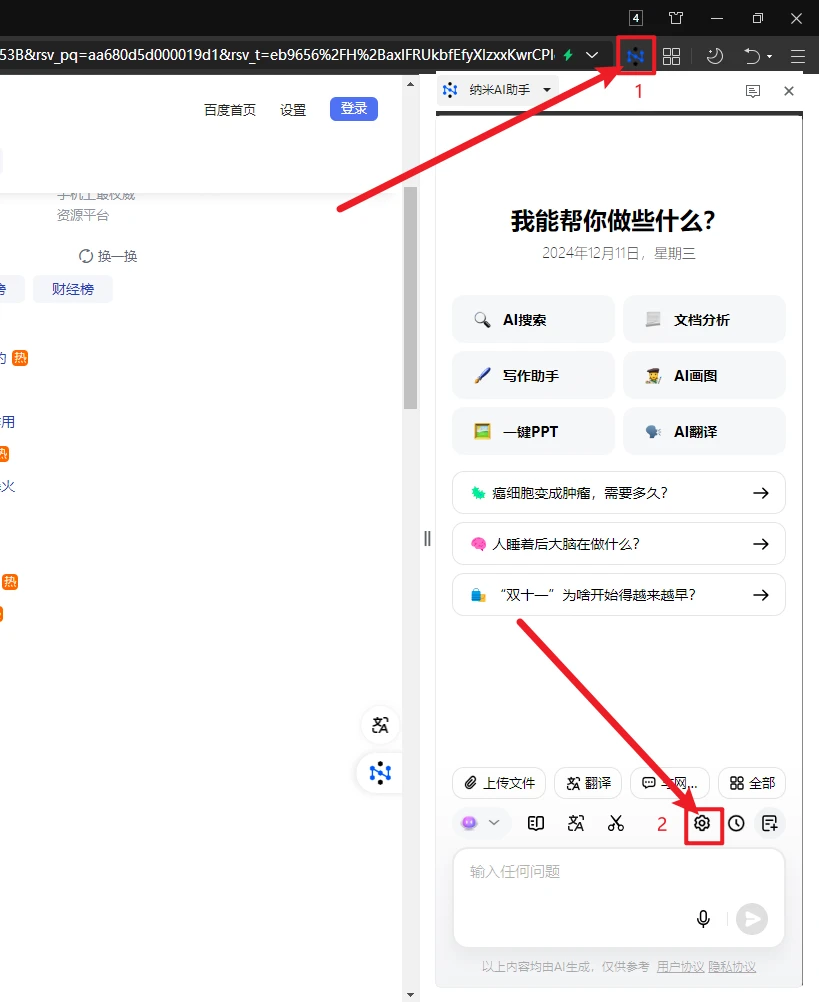Click the green lightning speed-mode icon
Image resolution: width=819 pixels, height=1002 pixels.
[568, 55]
